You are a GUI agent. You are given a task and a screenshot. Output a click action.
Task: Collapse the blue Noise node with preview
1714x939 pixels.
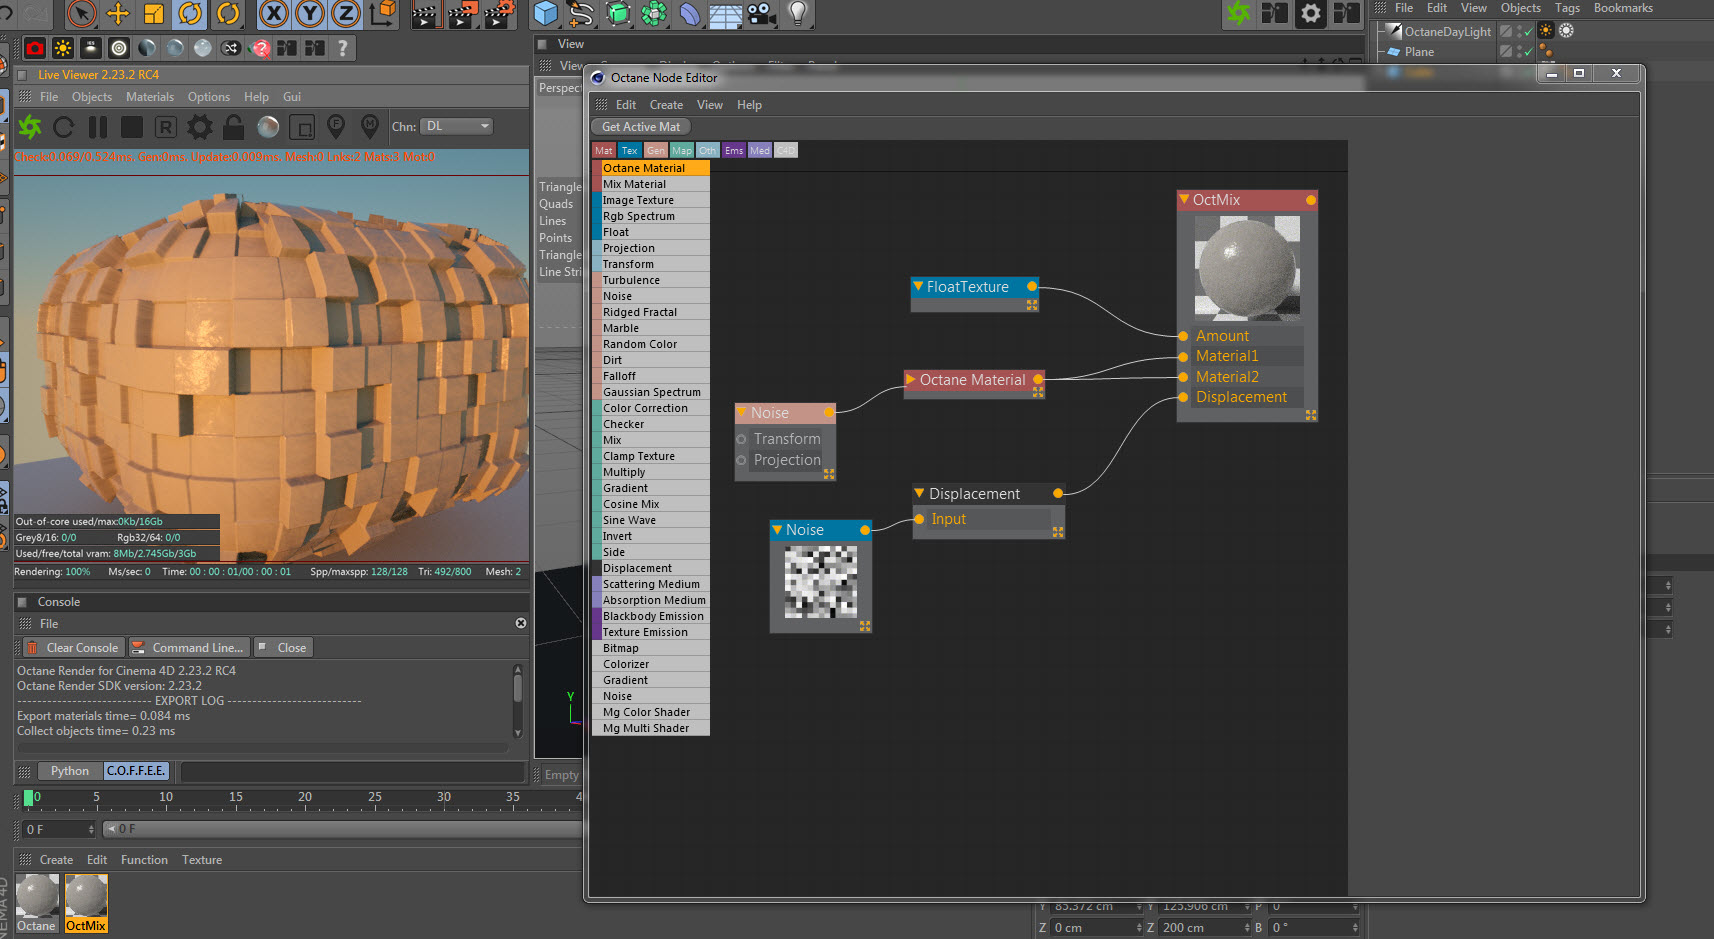777,529
